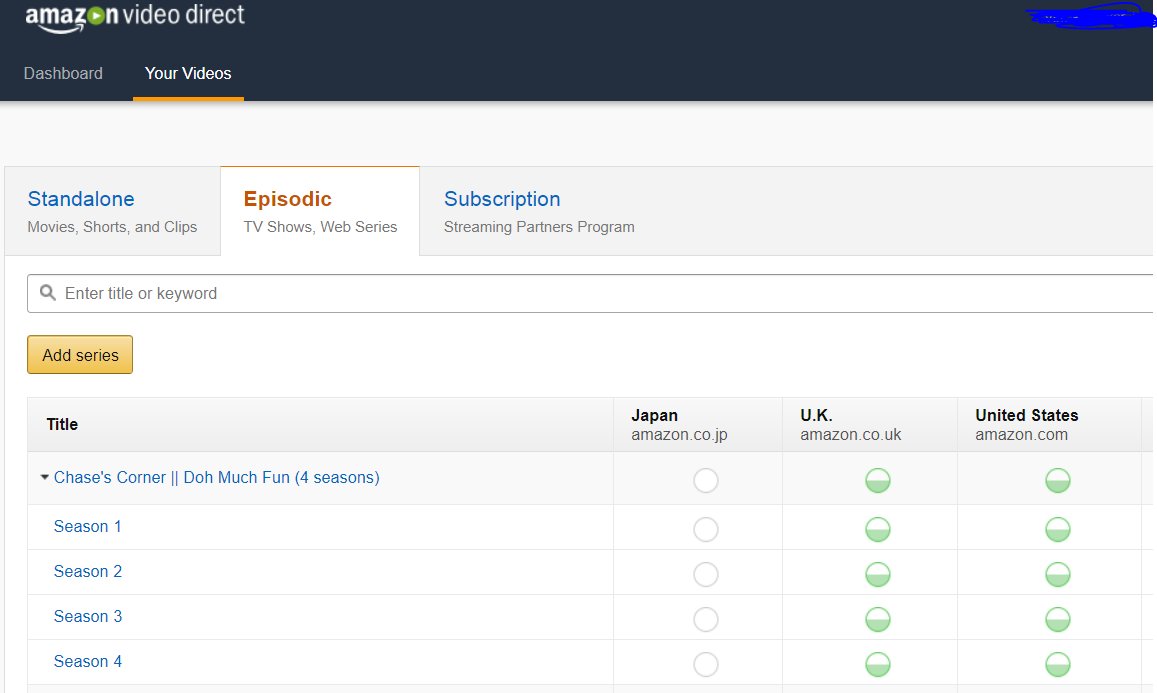The image size is (1157, 693).
Task: Open the Season 1 link
Action: (x=87, y=526)
